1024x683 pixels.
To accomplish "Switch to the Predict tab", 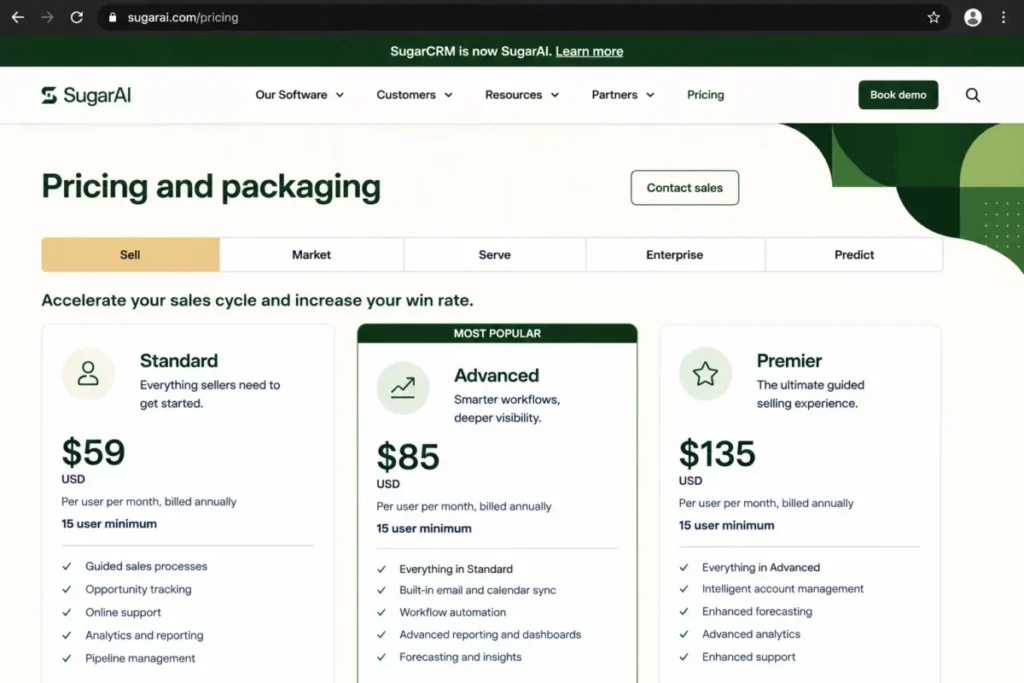I will coord(854,255).
